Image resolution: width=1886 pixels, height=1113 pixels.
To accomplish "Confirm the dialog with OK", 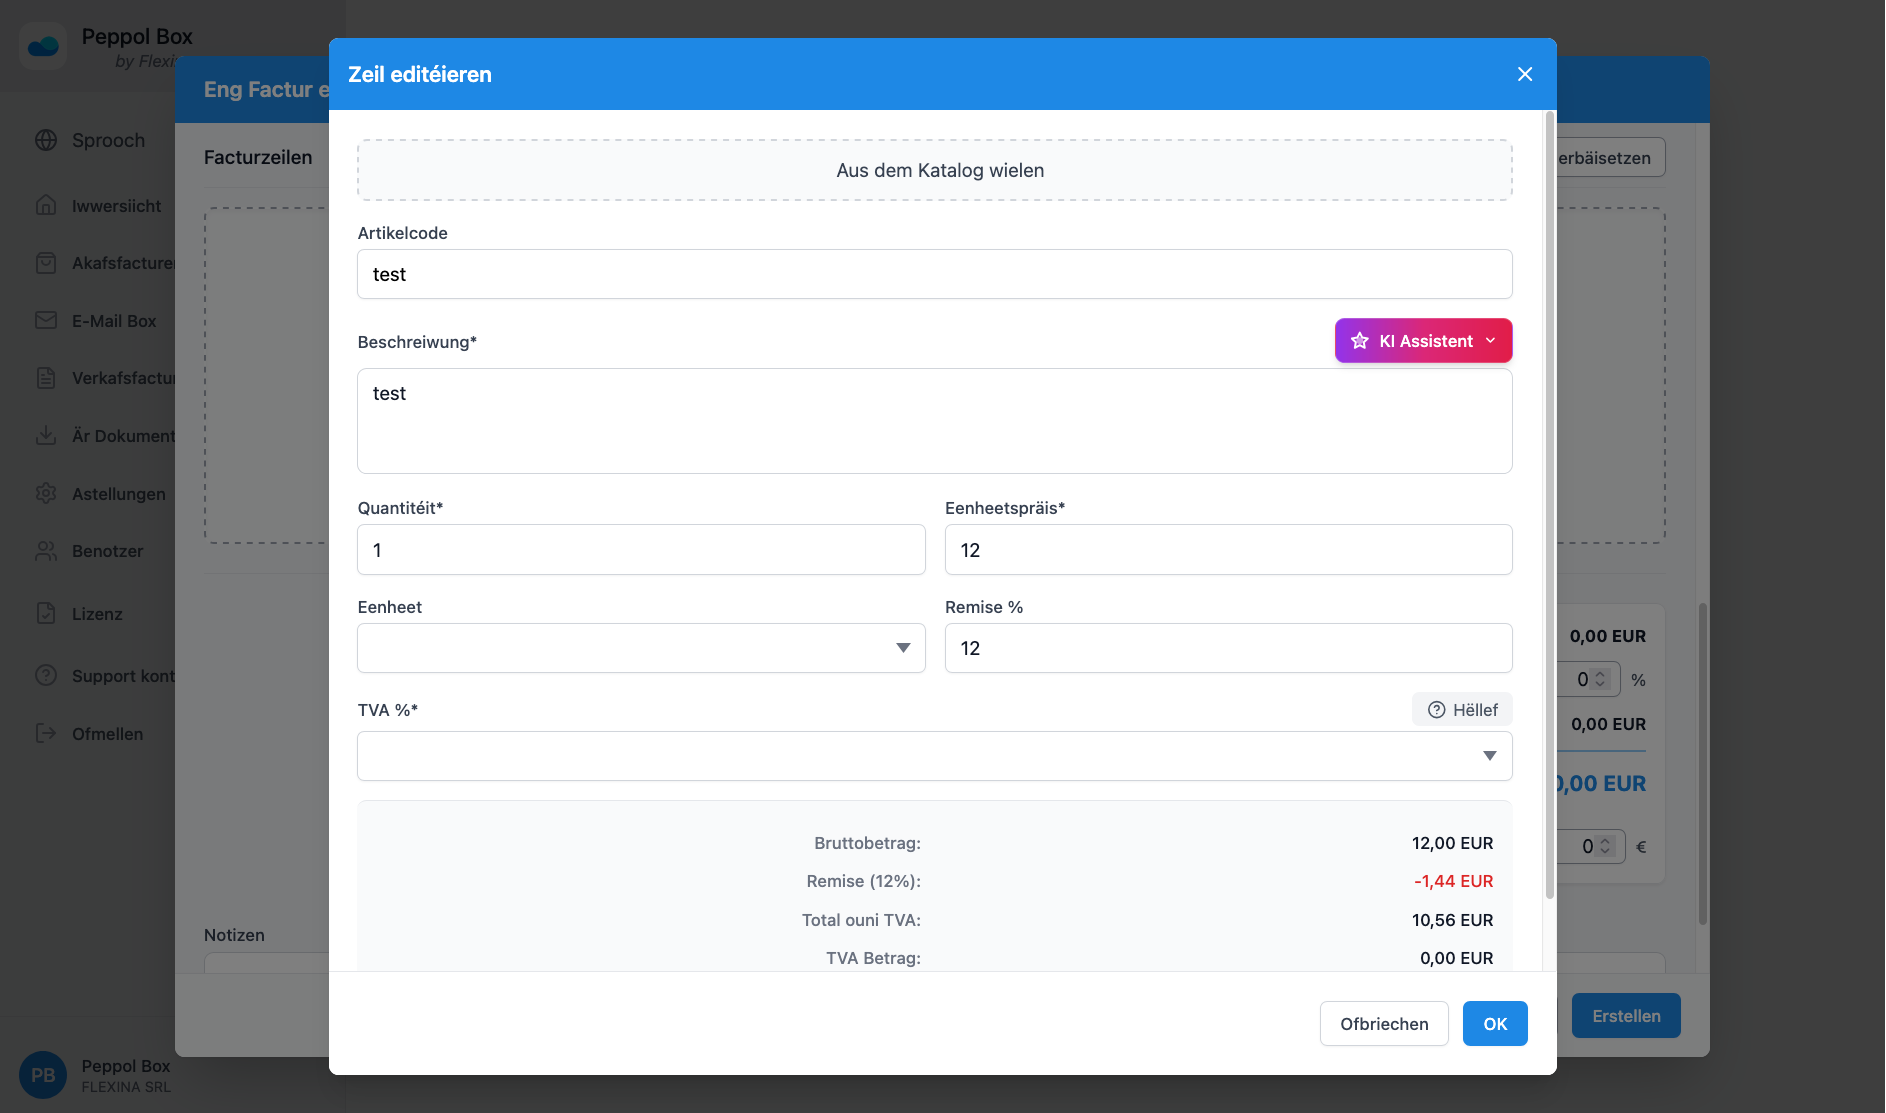I will pos(1494,1023).
